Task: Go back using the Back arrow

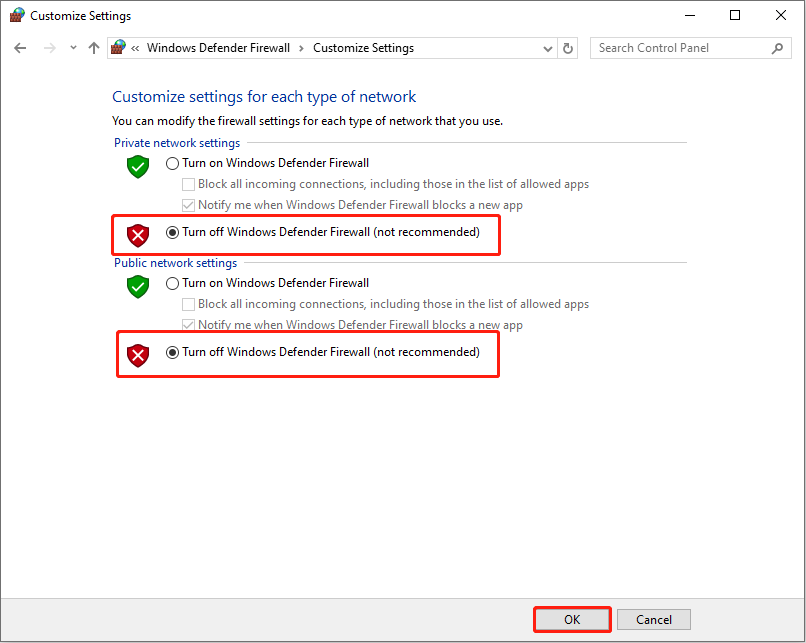Action: pos(20,48)
